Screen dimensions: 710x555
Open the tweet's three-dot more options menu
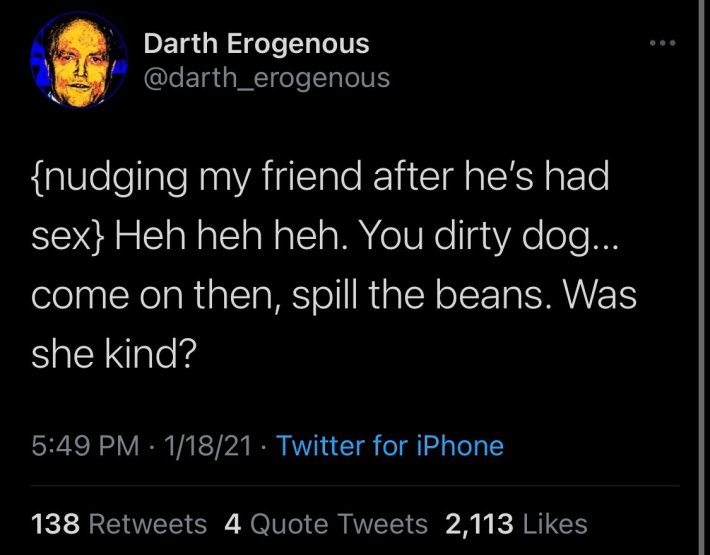point(664,45)
